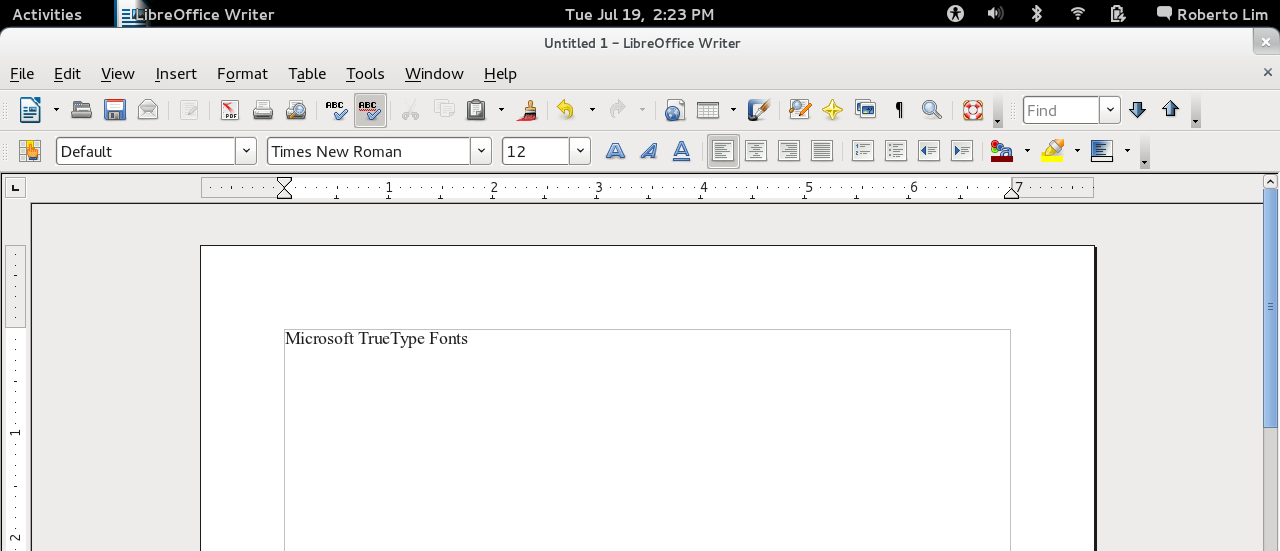
Task: Open the Gallery icon
Action: pos(865,110)
